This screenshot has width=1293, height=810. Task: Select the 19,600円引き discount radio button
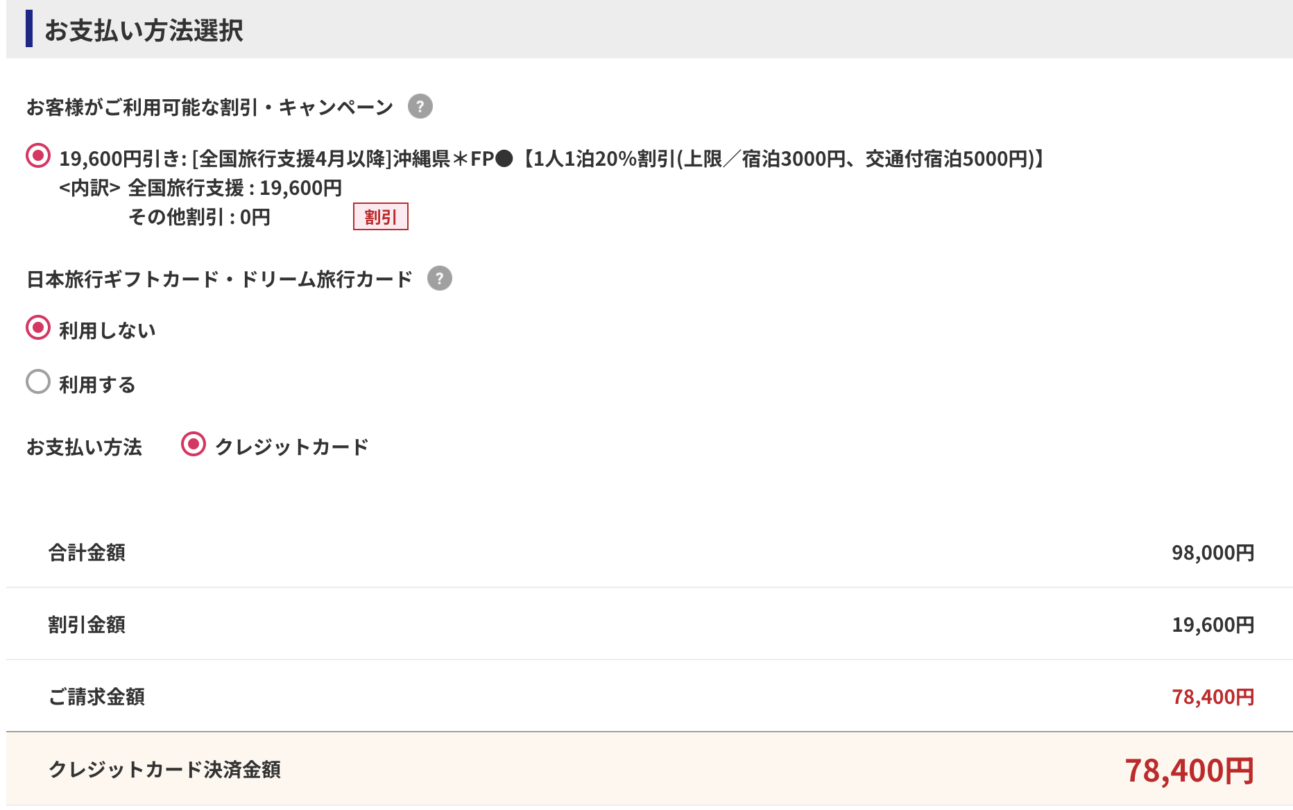click(38, 156)
